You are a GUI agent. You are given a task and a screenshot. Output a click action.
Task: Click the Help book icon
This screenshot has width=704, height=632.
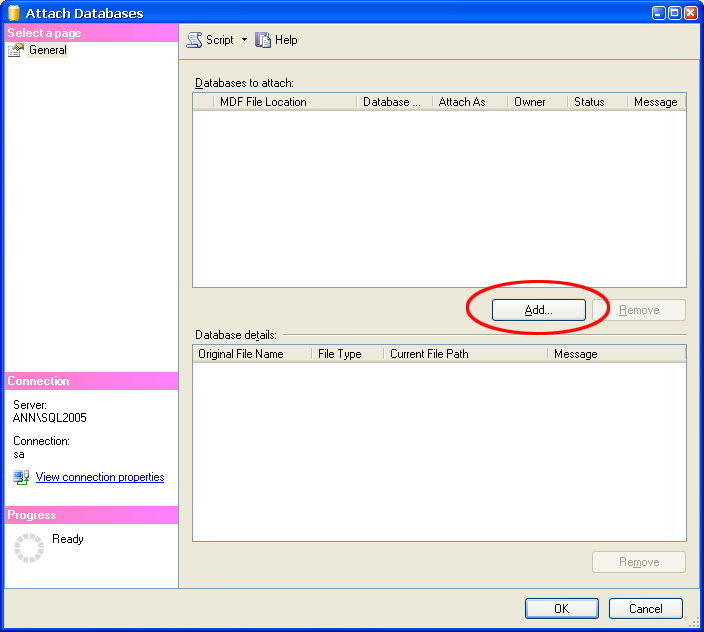tap(264, 40)
